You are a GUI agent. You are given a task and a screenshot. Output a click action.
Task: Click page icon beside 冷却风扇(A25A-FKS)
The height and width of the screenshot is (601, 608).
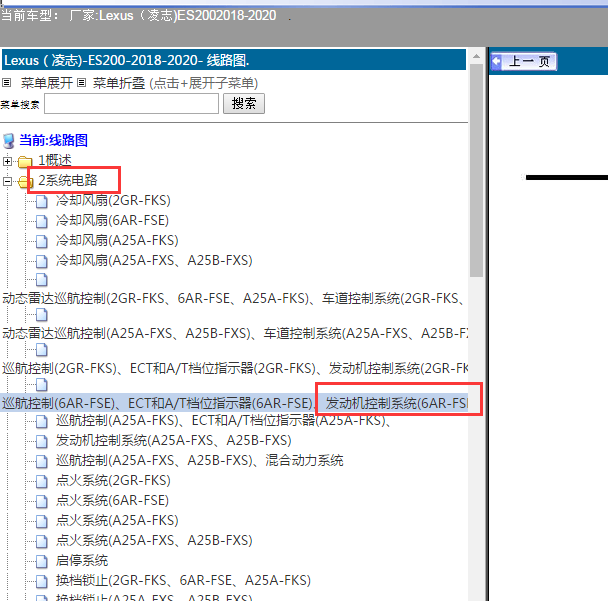41,241
